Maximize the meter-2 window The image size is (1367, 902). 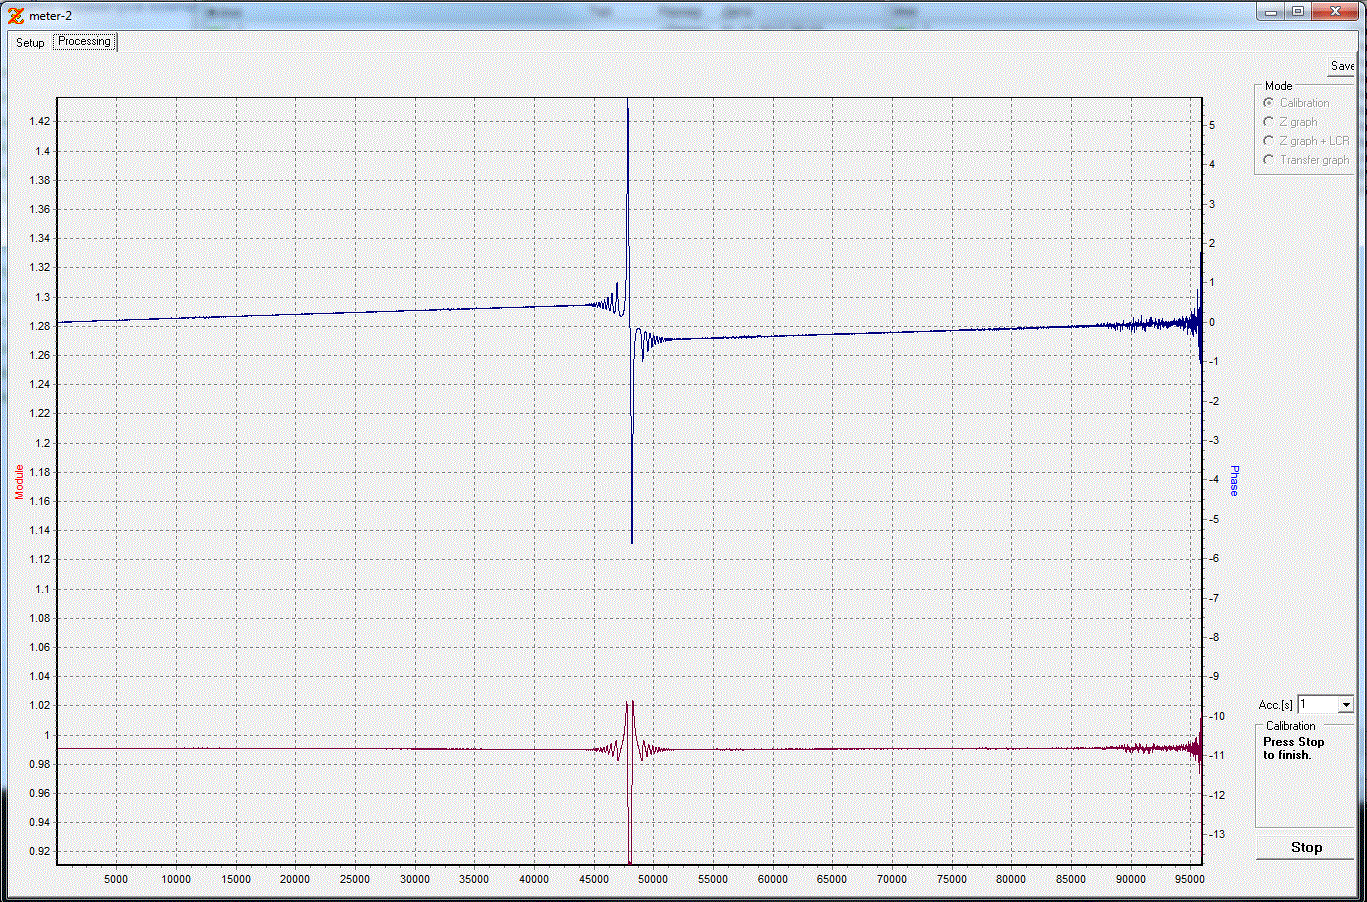[x=1298, y=12]
